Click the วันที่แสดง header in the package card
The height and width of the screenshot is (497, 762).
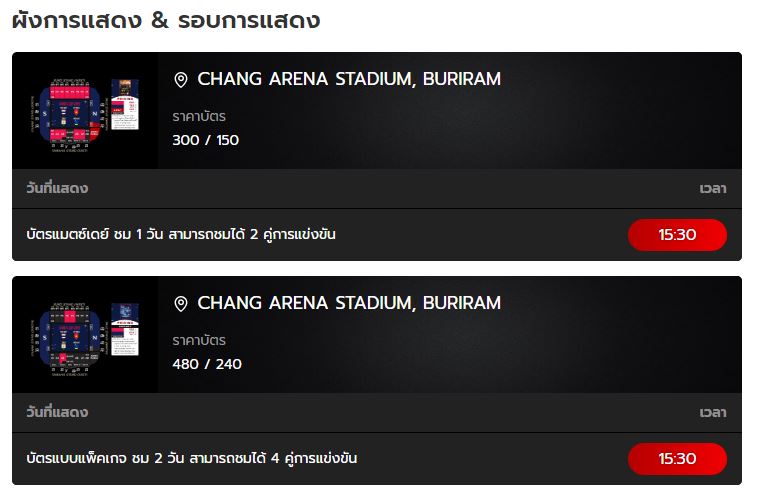coord(57,412)
